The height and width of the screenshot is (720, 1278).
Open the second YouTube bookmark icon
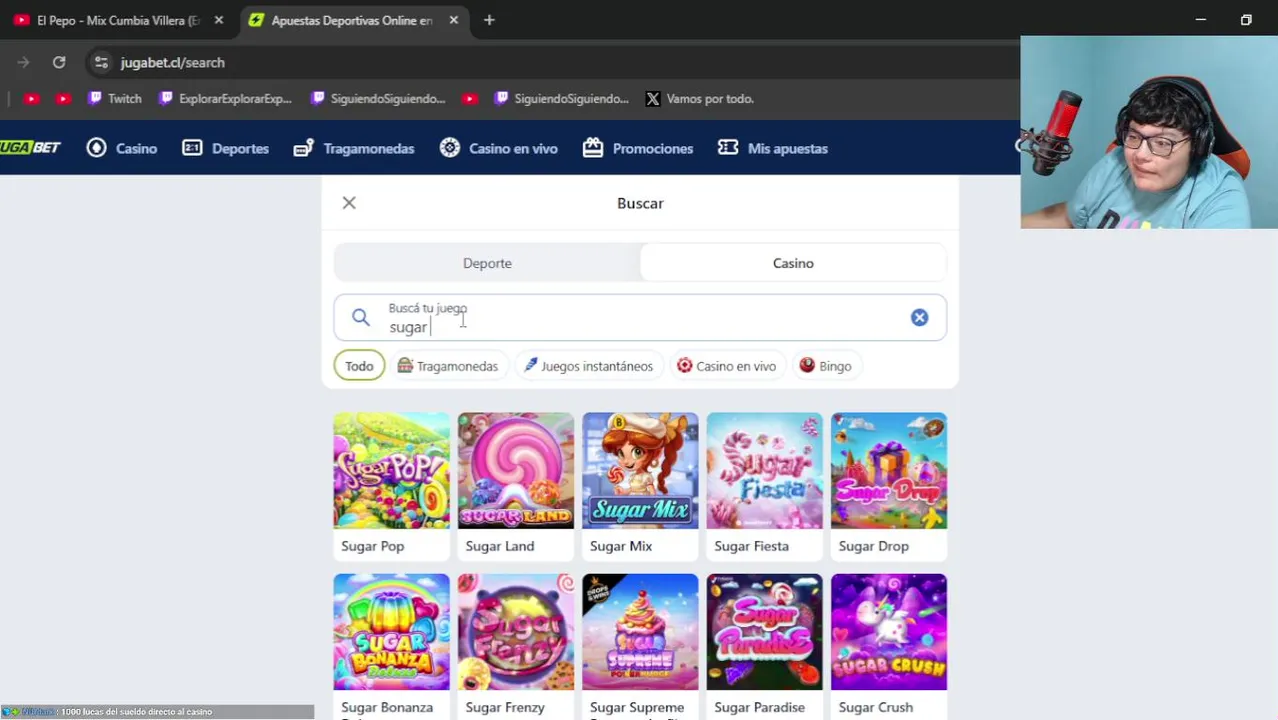(x=63, y=99)
